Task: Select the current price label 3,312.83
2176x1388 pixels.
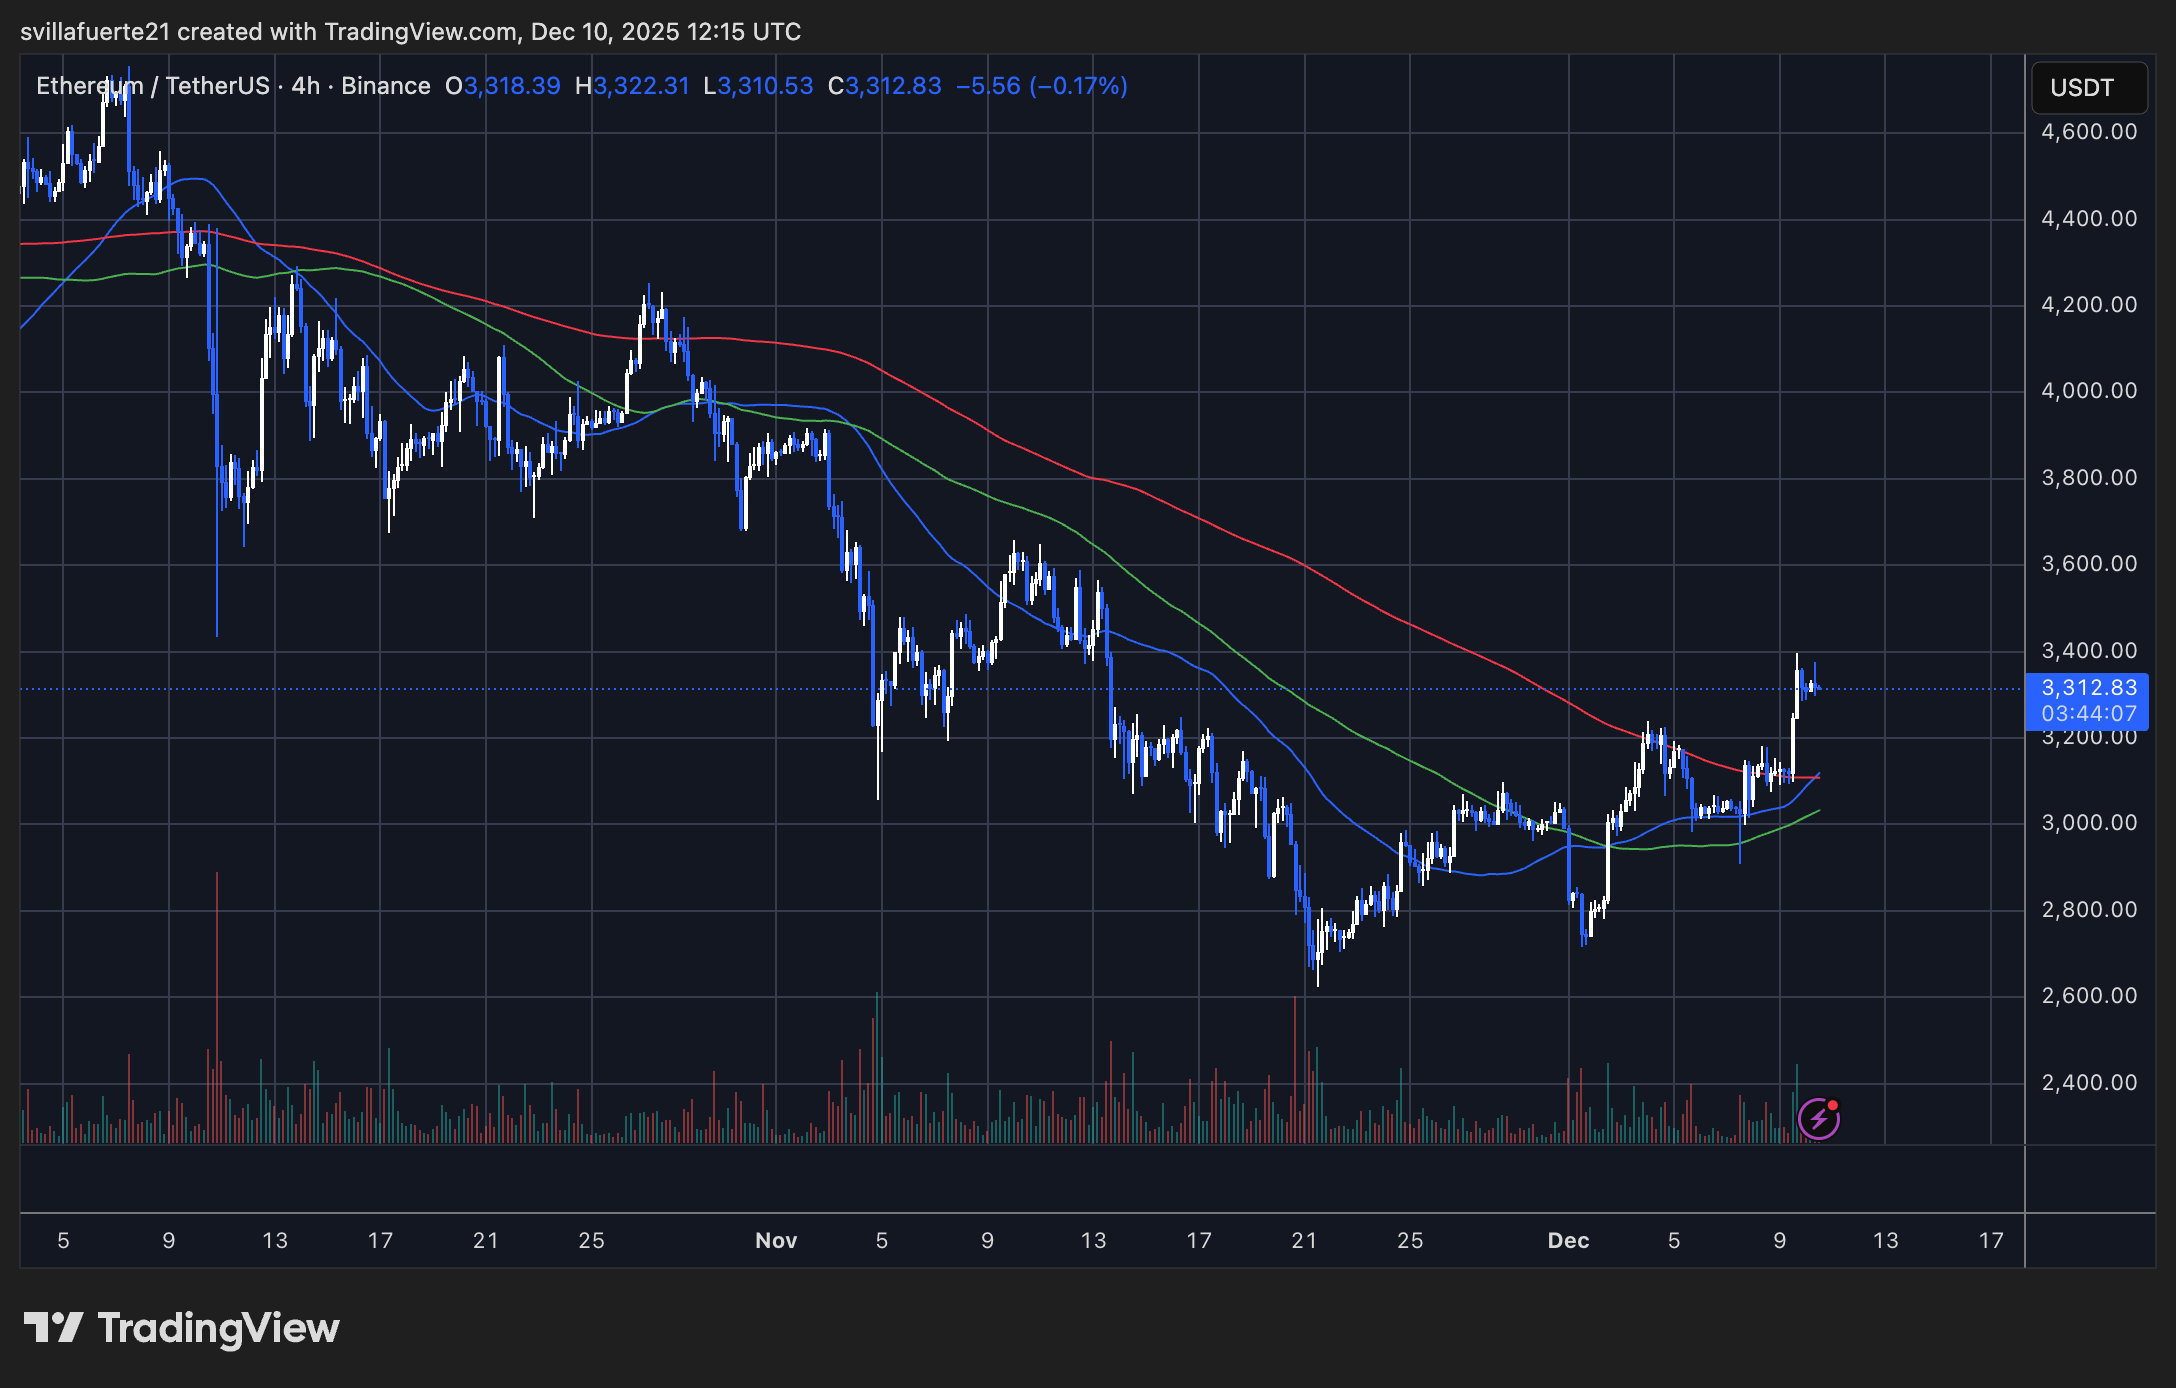Action: [x=2087, y=687]
